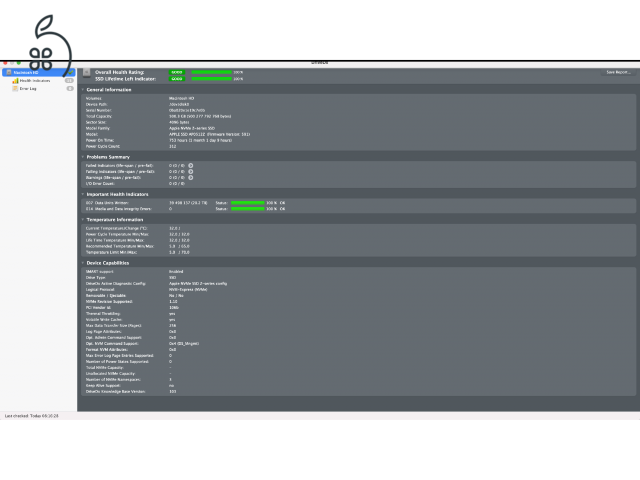Collapse the Problems Summary section
Viewport: 640px width, 480px height.
point(83,157)
